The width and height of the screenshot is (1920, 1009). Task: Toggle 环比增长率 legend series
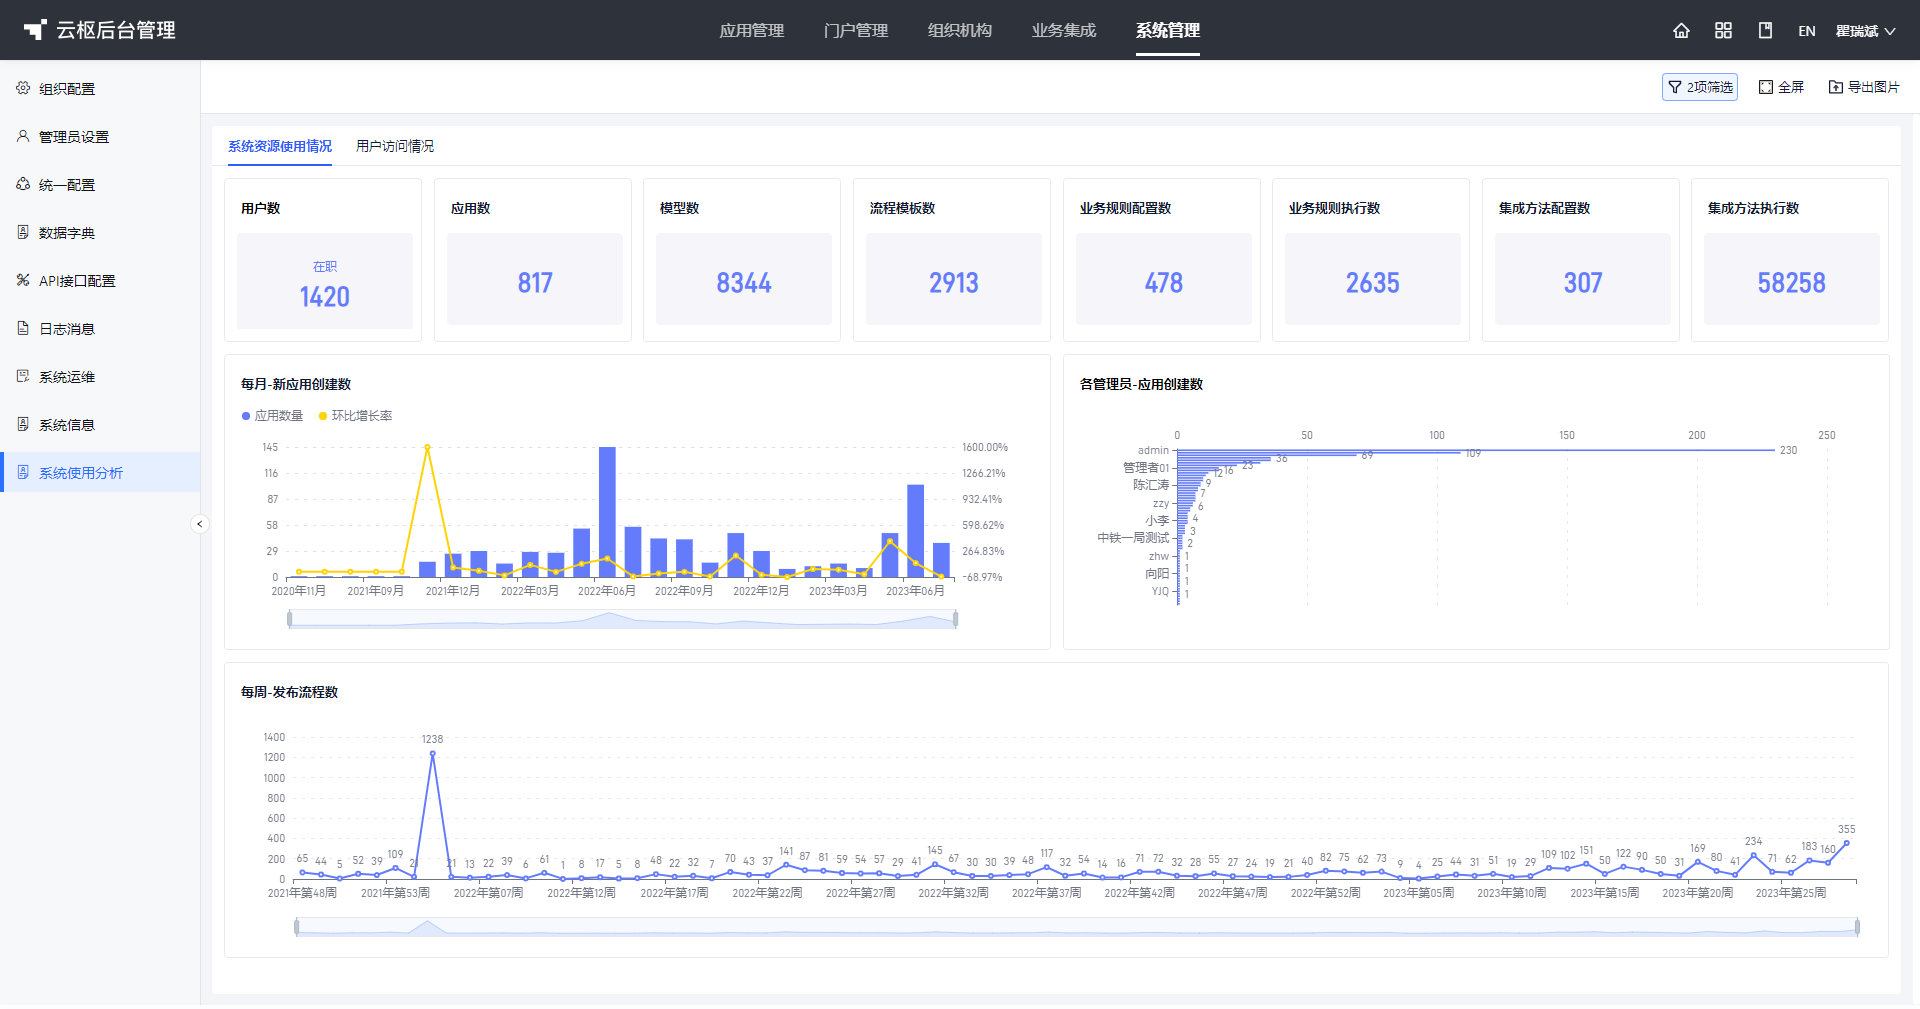355,416
